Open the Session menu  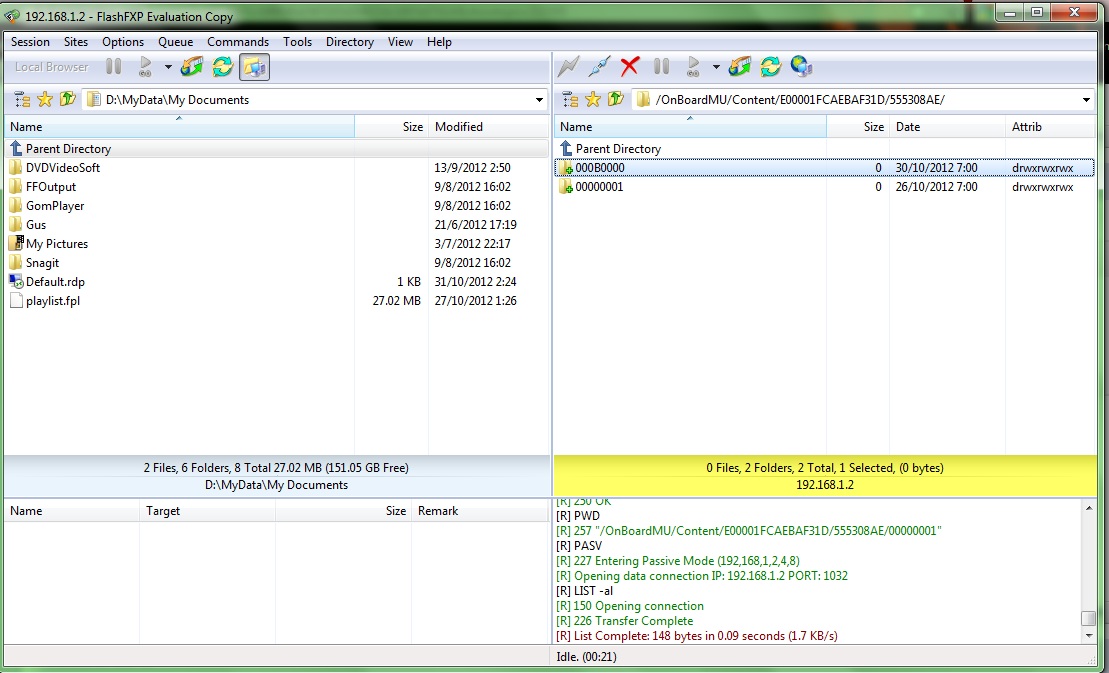click(30, 42)
